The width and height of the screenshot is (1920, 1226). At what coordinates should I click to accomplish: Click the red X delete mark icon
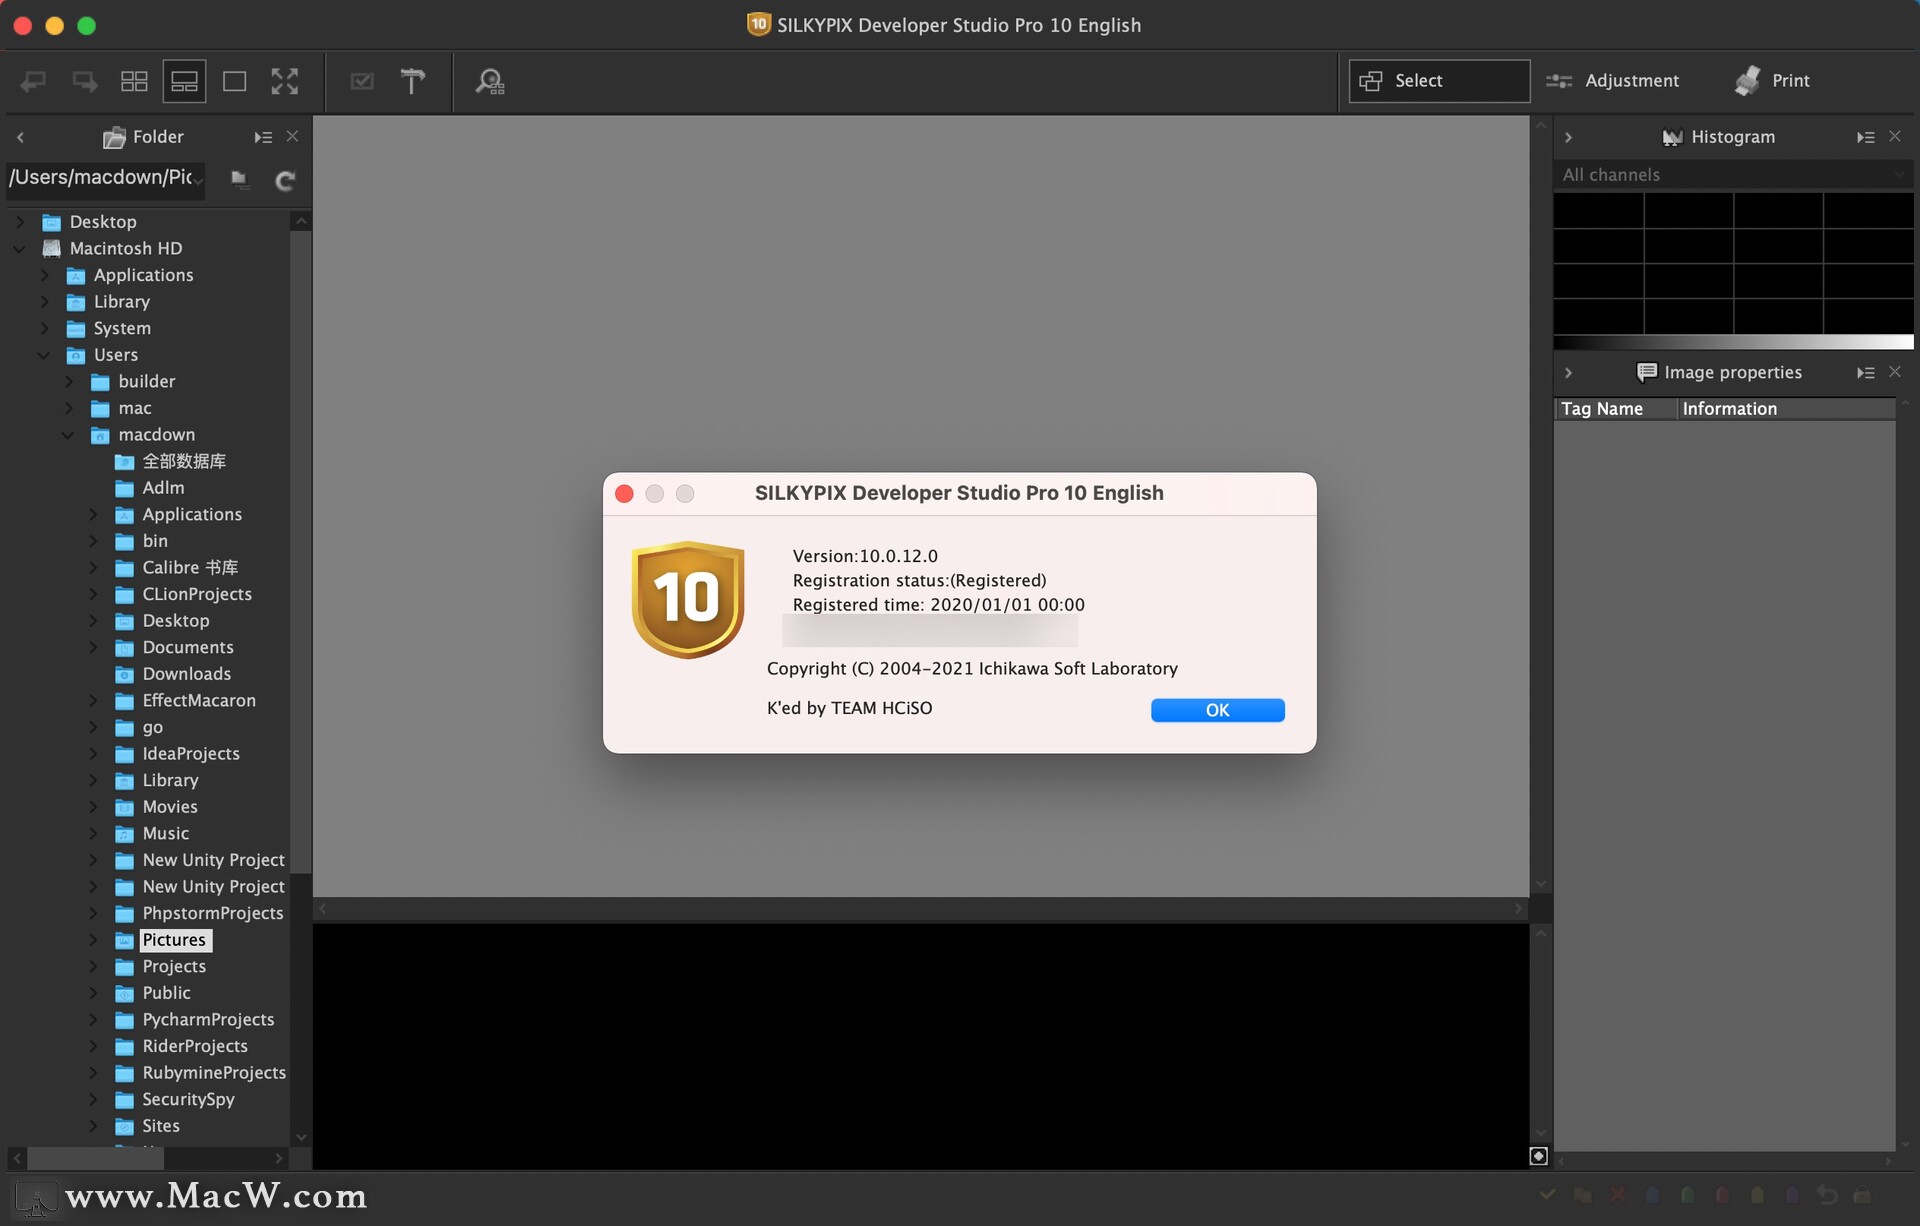[x=1617, y=1194]
